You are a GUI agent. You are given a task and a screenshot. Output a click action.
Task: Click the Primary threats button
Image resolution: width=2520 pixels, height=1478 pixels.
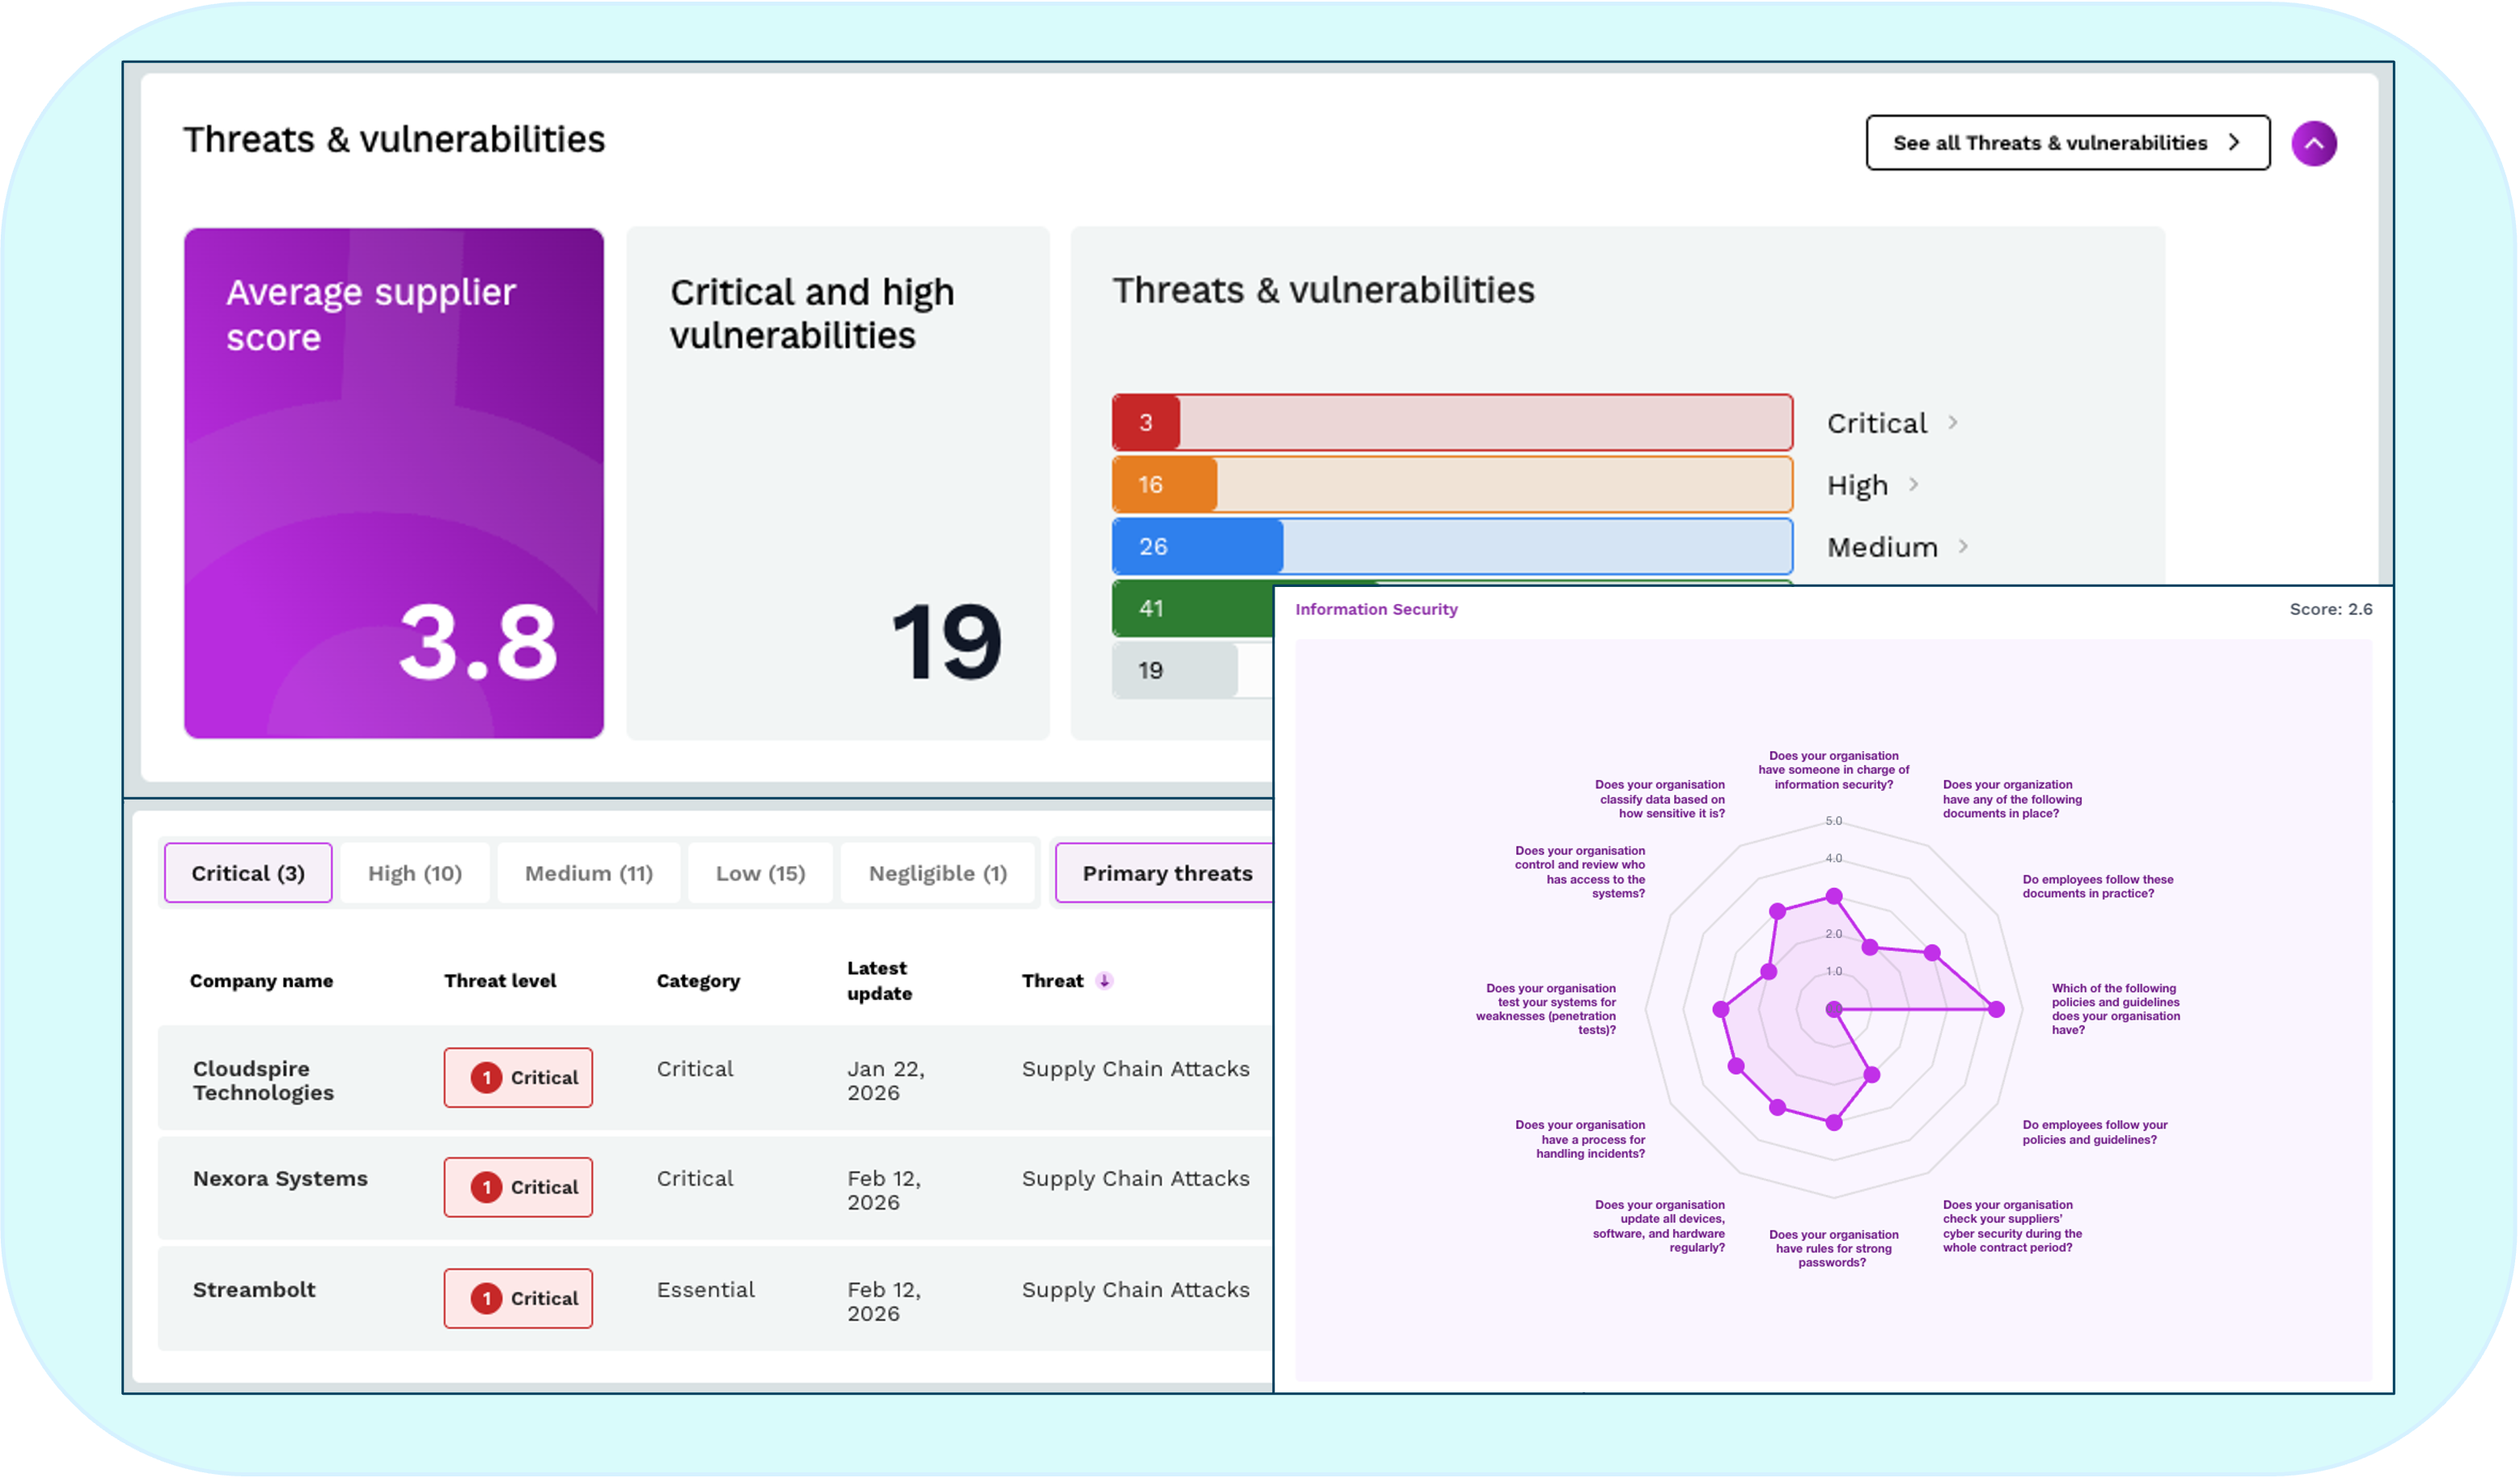[1166, 873]
